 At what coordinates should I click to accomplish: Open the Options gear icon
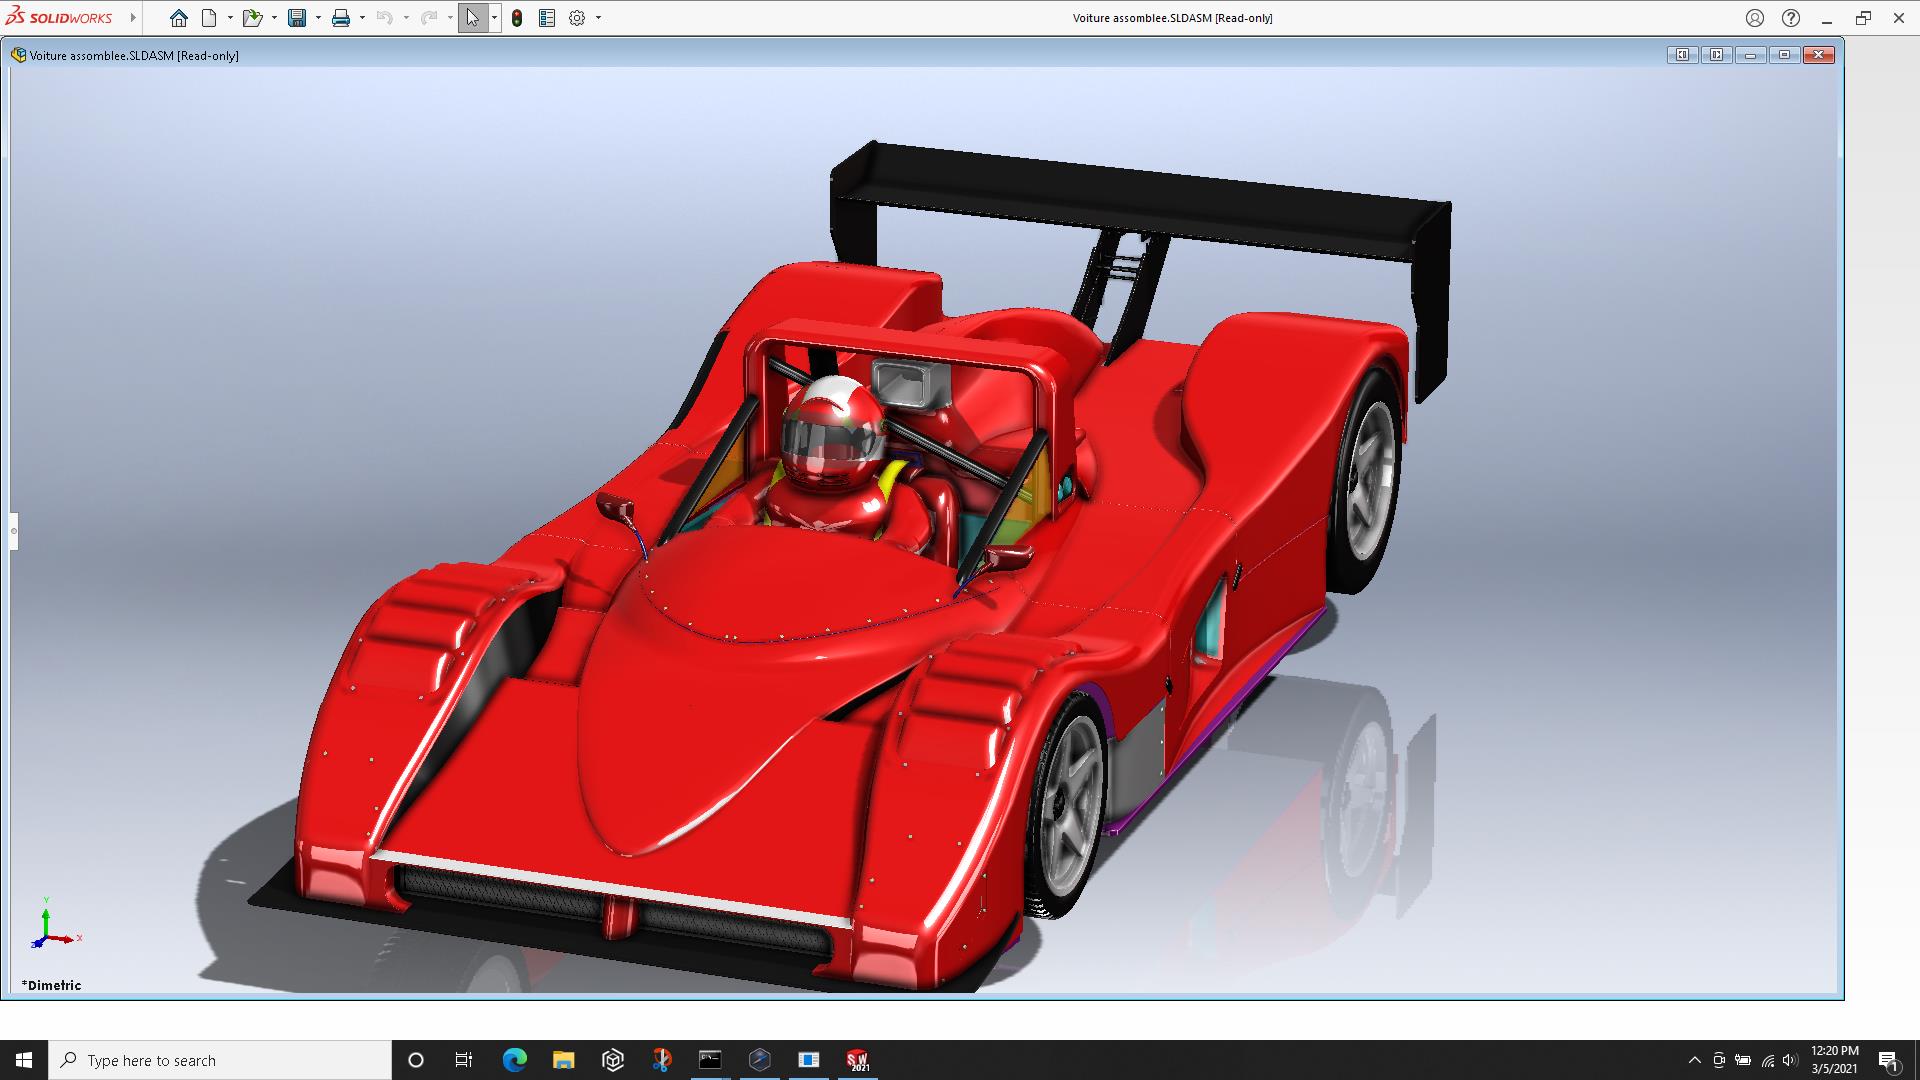coord(577,18)
